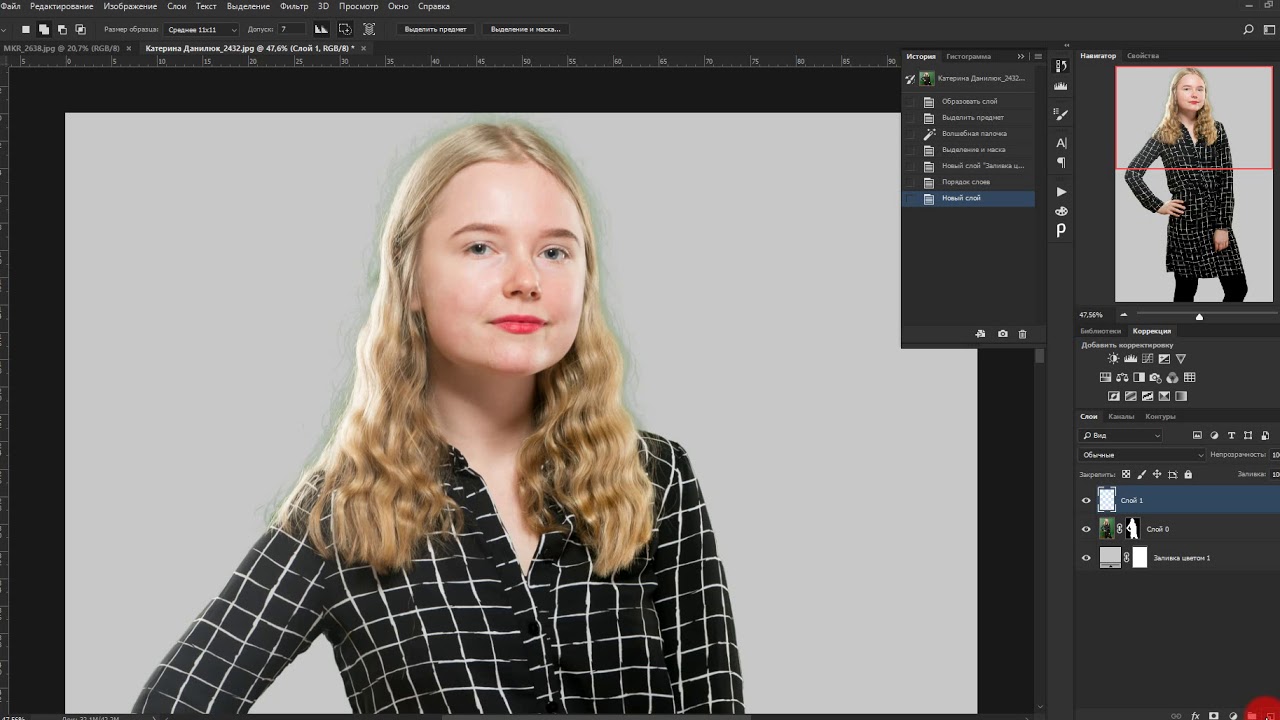This screenshot has height=720, width=1280.
Task: Select Add to selection mode icon
Action: click(44, 30)
